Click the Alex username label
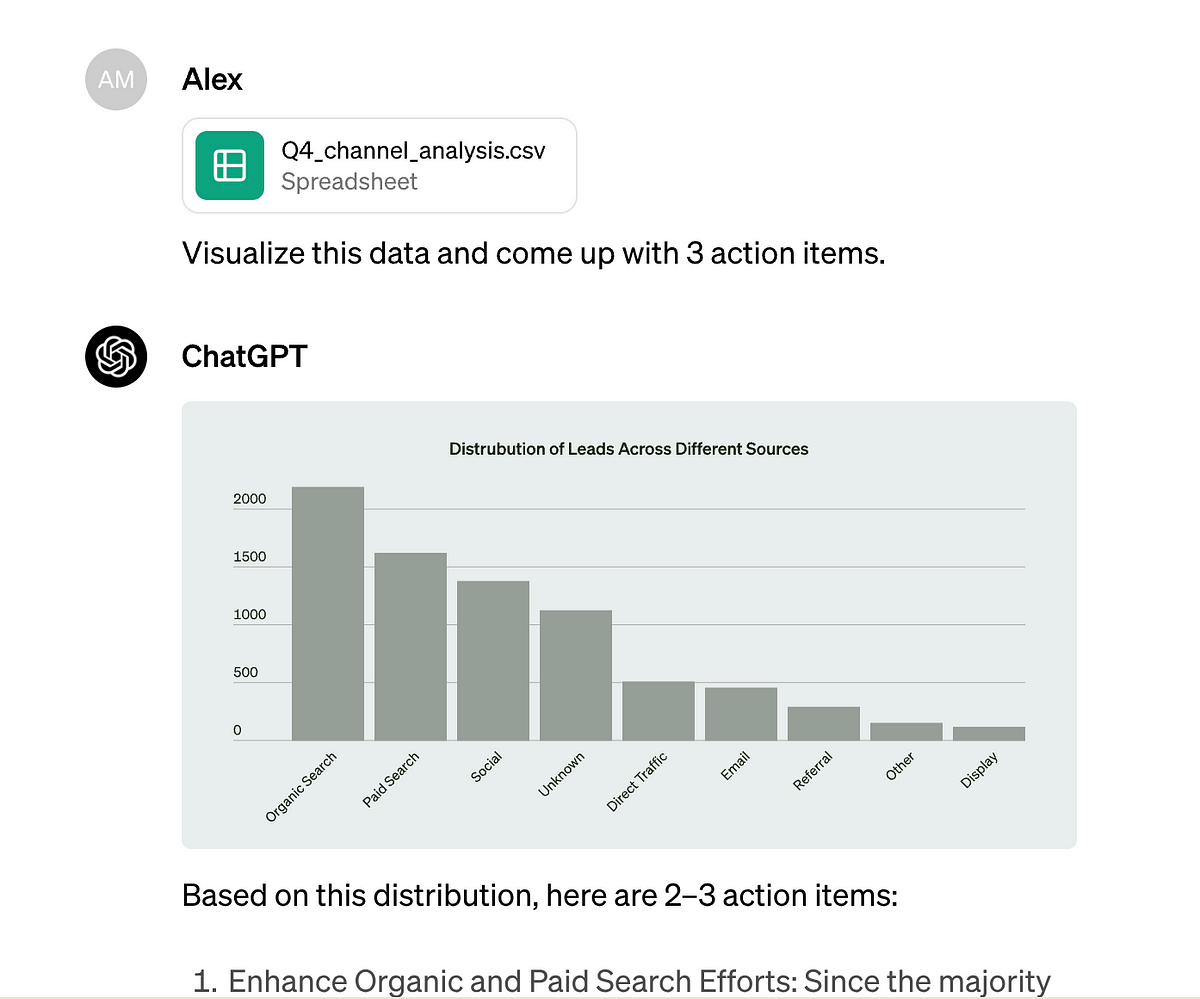The image size is (1200, 999). 212,79
